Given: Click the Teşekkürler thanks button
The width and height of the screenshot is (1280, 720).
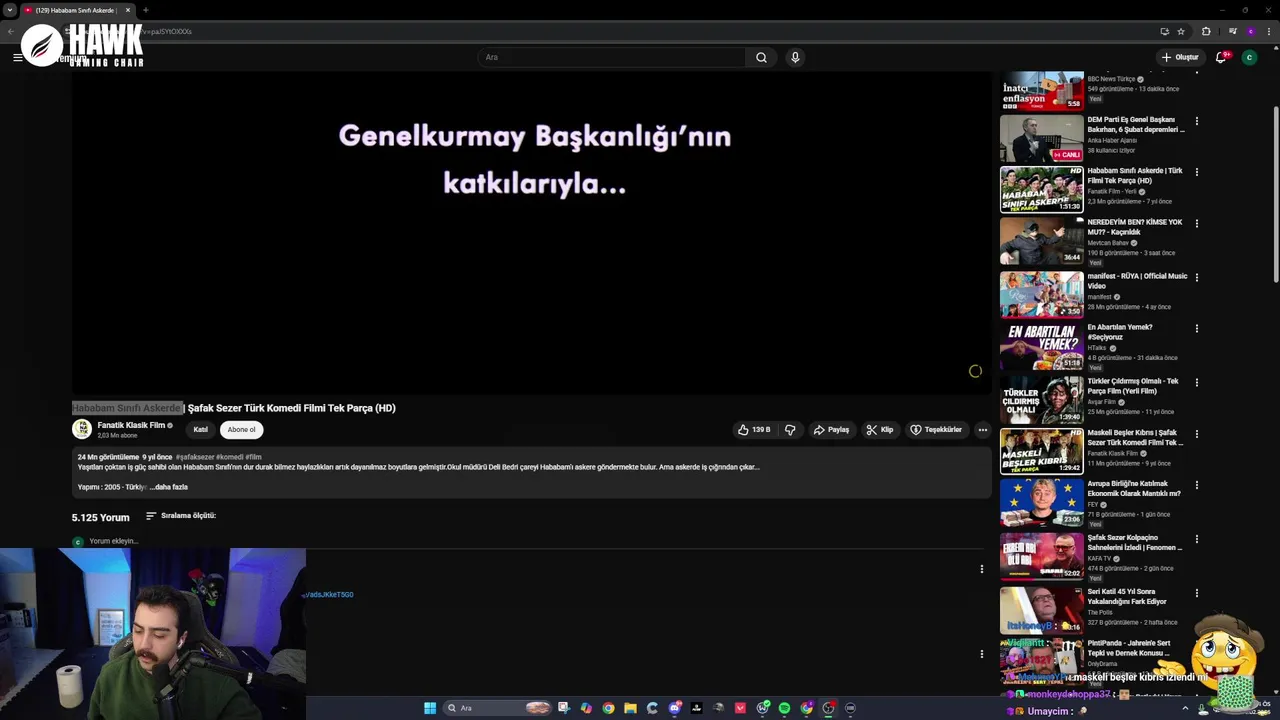Looking at the screenshot, I should 936,430.
